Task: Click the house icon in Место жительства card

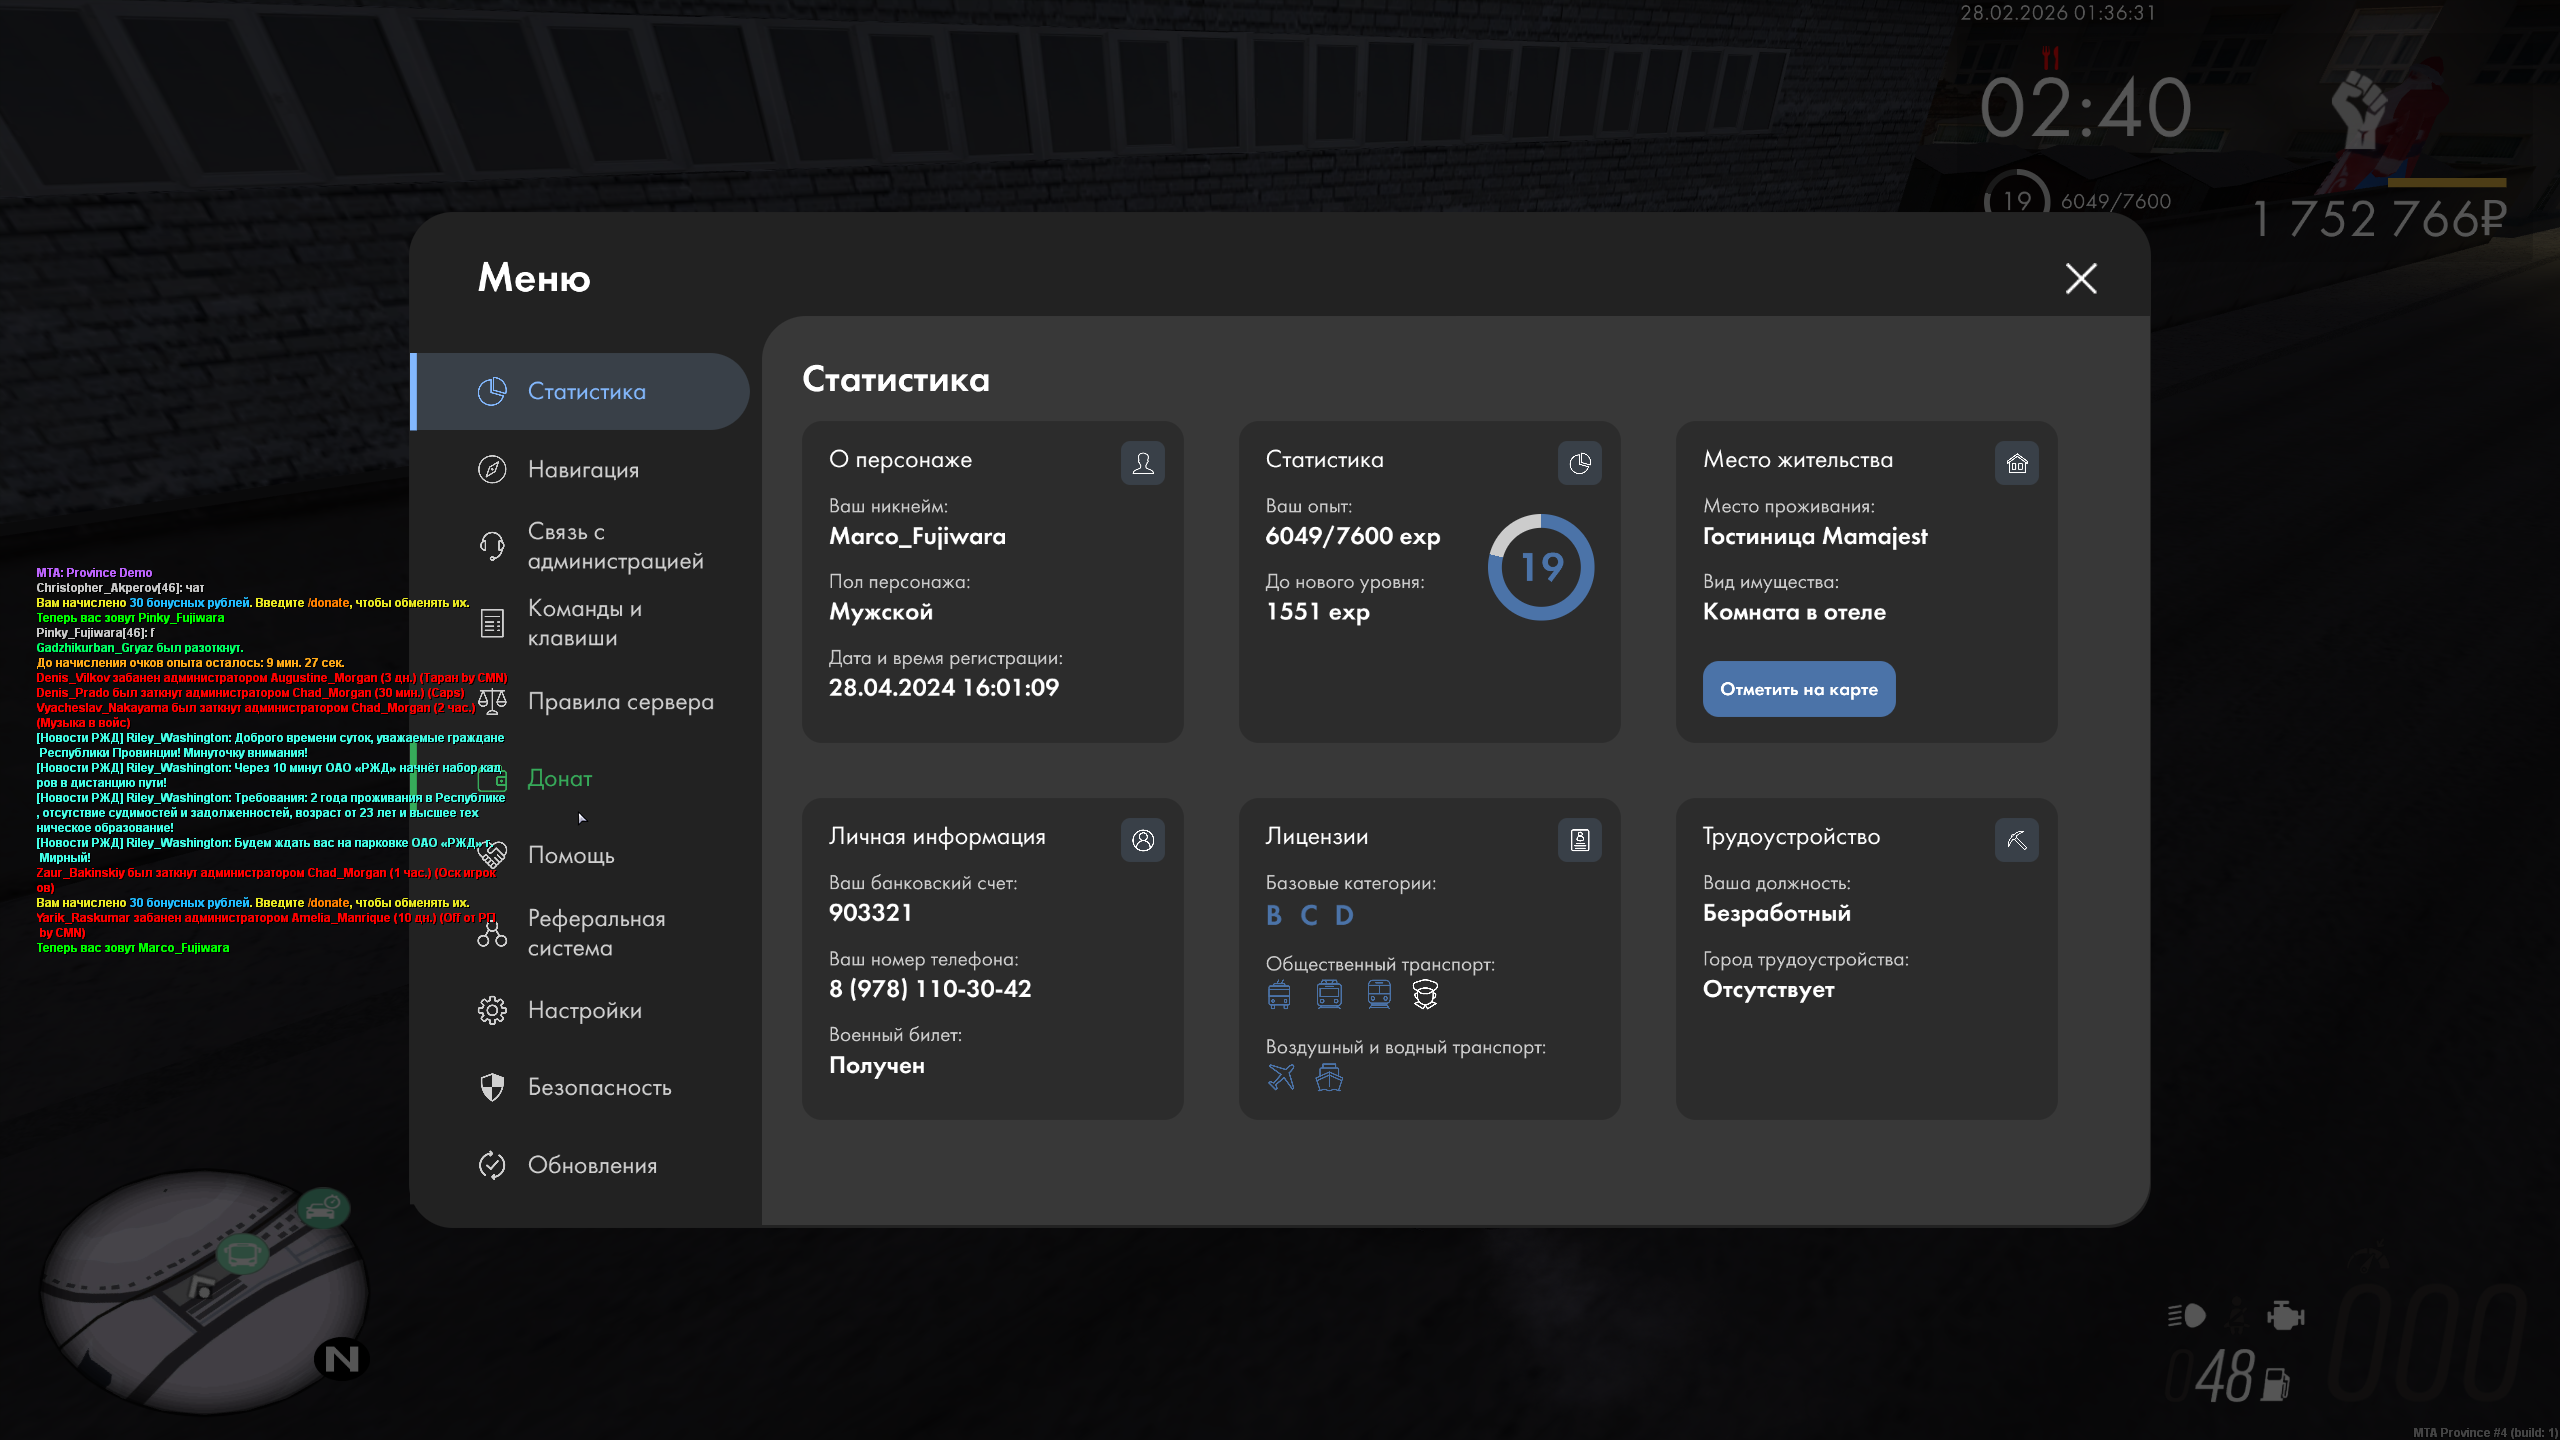Action: click(x=2016, y=463)
